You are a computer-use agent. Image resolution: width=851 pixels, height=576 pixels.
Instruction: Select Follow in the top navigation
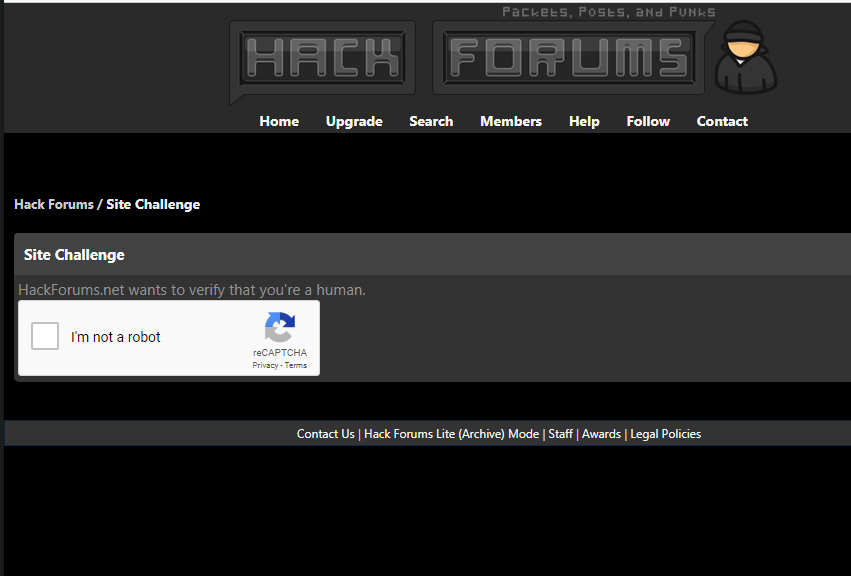[648, 121]
